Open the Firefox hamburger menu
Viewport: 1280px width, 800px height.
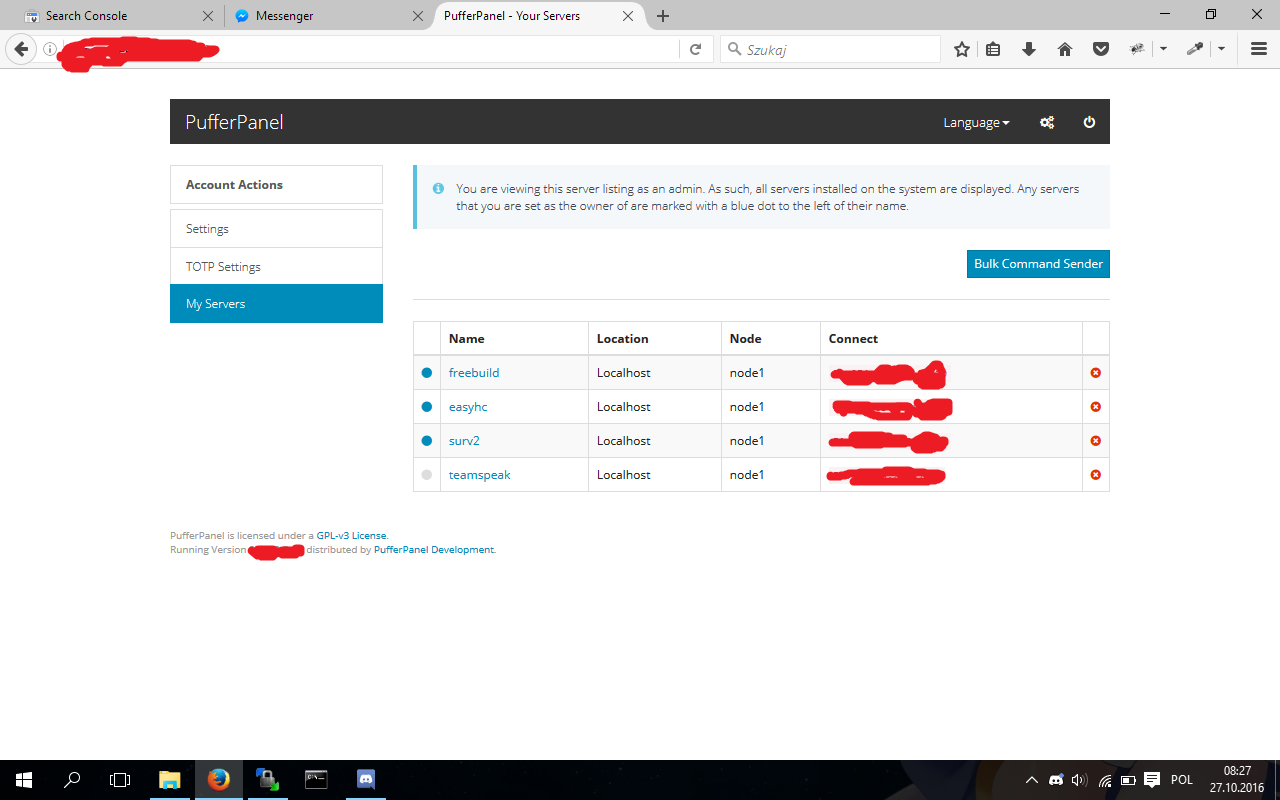tap(1259, 49)
